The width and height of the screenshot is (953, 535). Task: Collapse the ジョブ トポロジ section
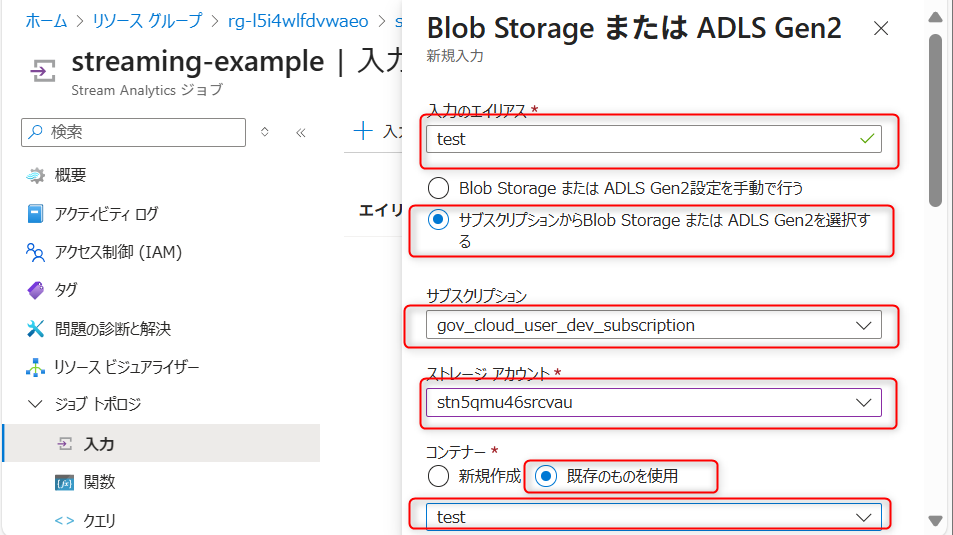pos(36,405)
